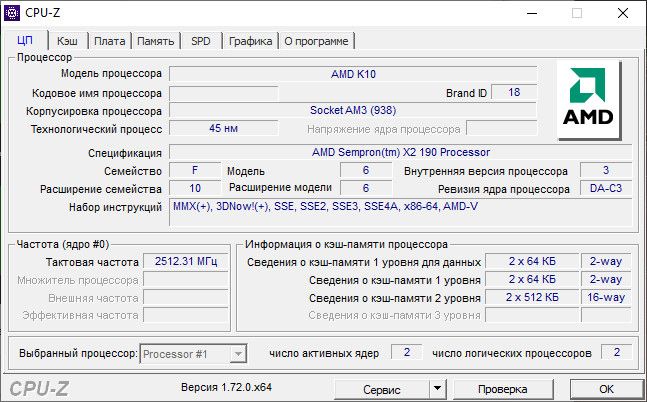The height and width of the screenshot is (402, 647).
Task: Click the empty Множитель процессора field
Action: [x=186, y=279]
